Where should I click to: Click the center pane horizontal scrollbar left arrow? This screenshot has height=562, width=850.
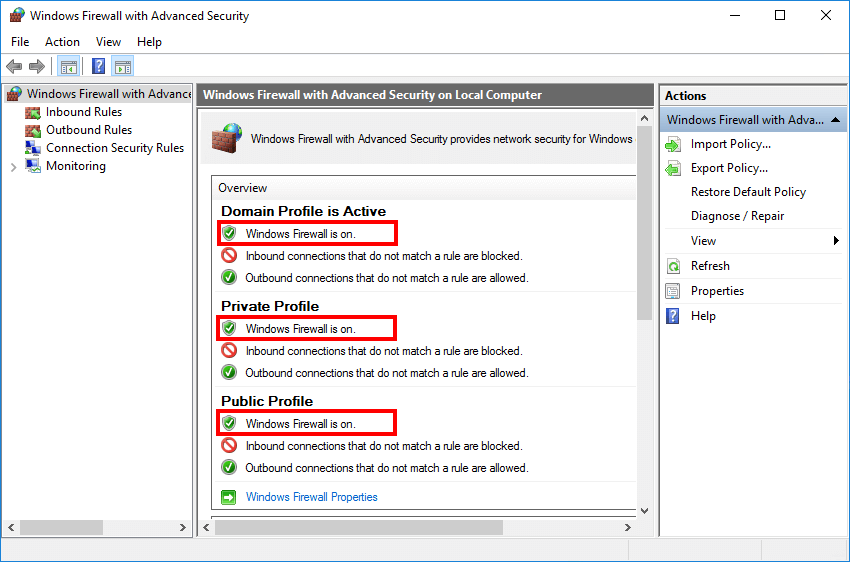206,527
